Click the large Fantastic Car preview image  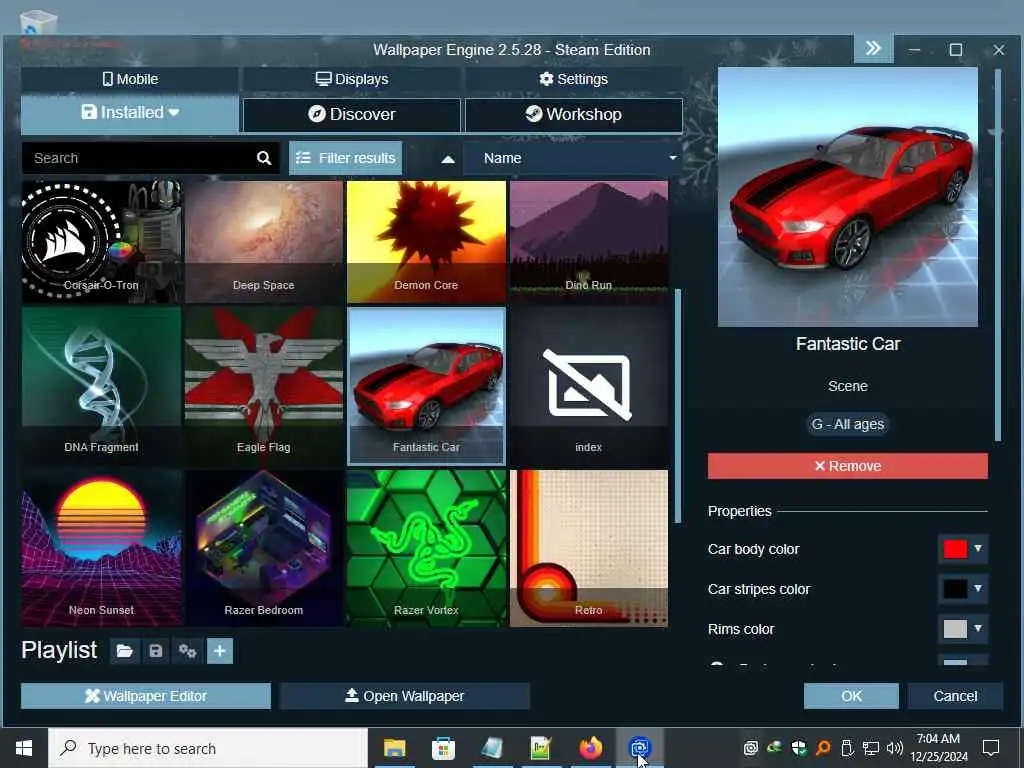848,197
